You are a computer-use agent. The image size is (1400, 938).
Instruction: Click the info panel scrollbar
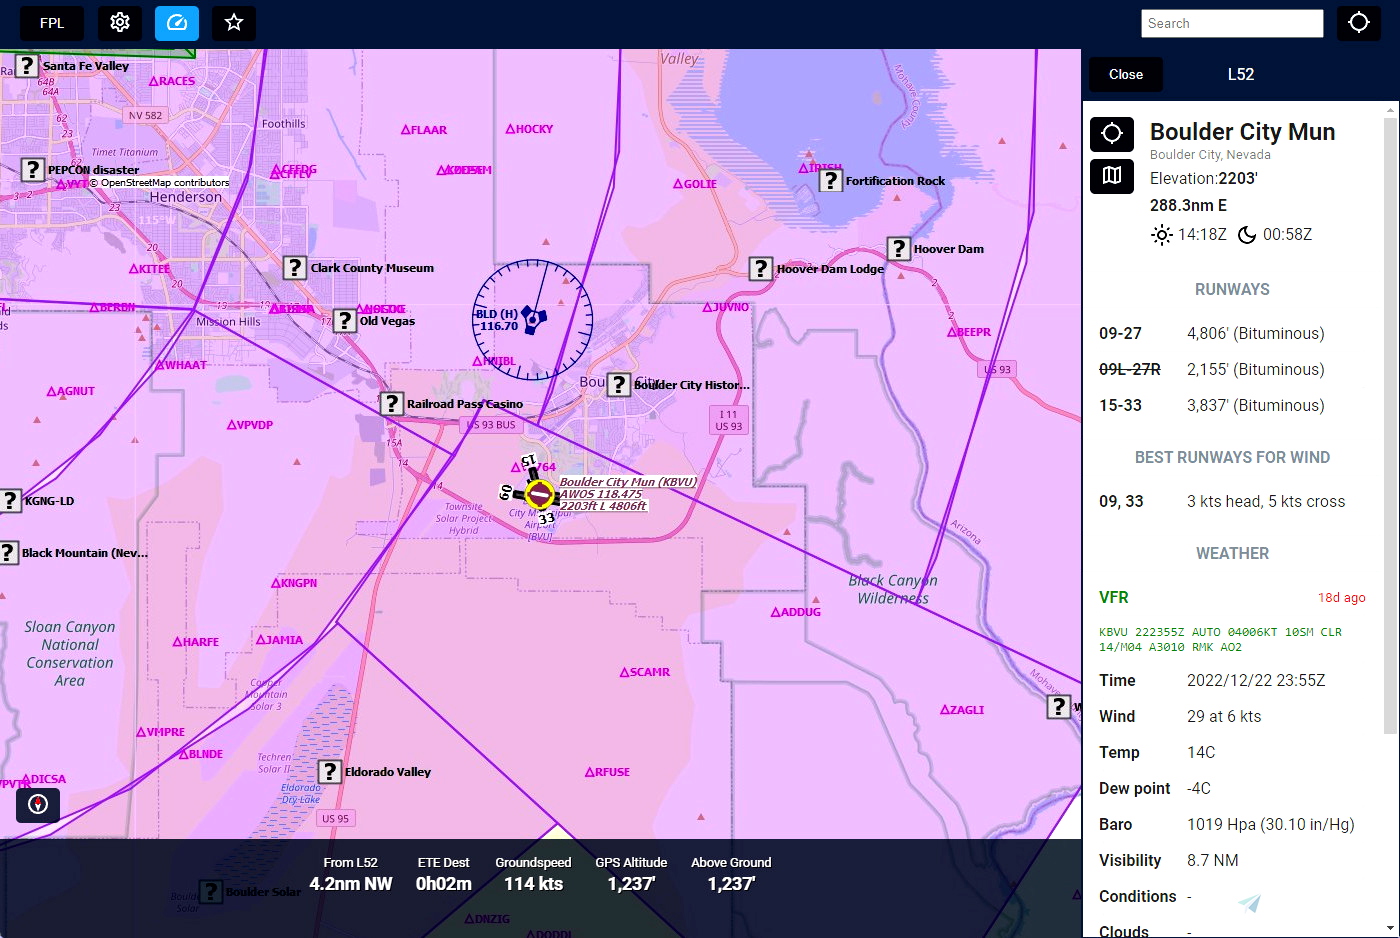coord(1391,425)
